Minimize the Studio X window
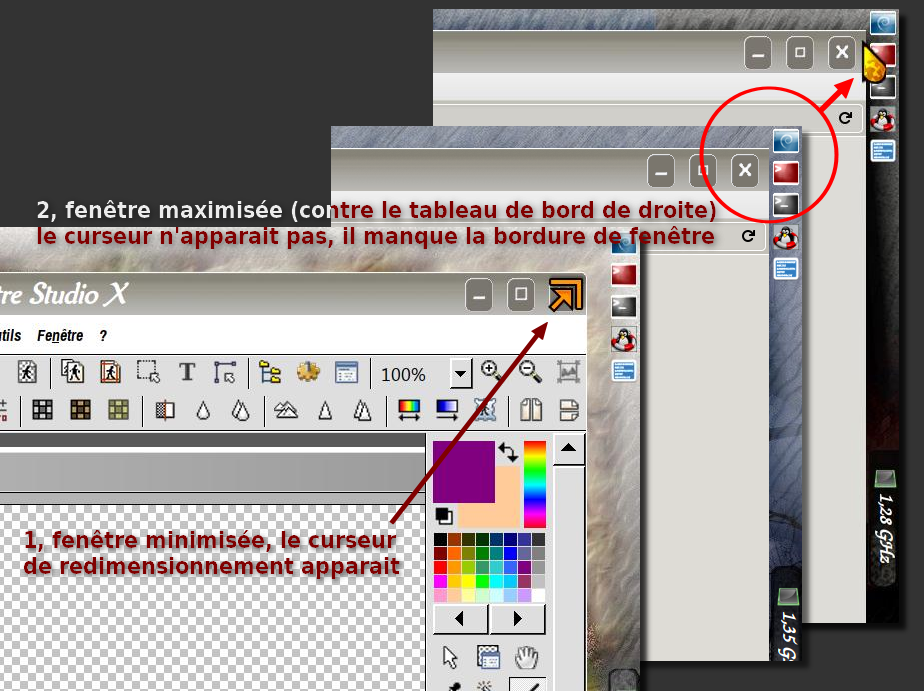 coord(479,295)
